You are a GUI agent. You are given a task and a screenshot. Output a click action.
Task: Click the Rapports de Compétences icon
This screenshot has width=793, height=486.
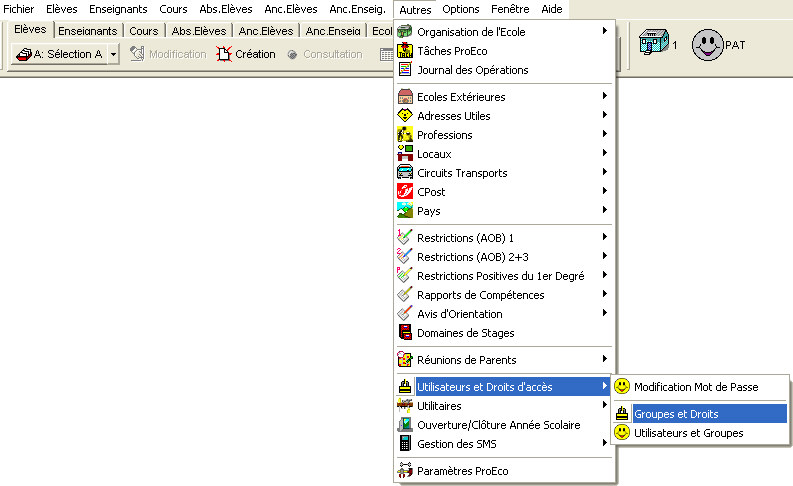pyautogui.click(x=405, y=294)
